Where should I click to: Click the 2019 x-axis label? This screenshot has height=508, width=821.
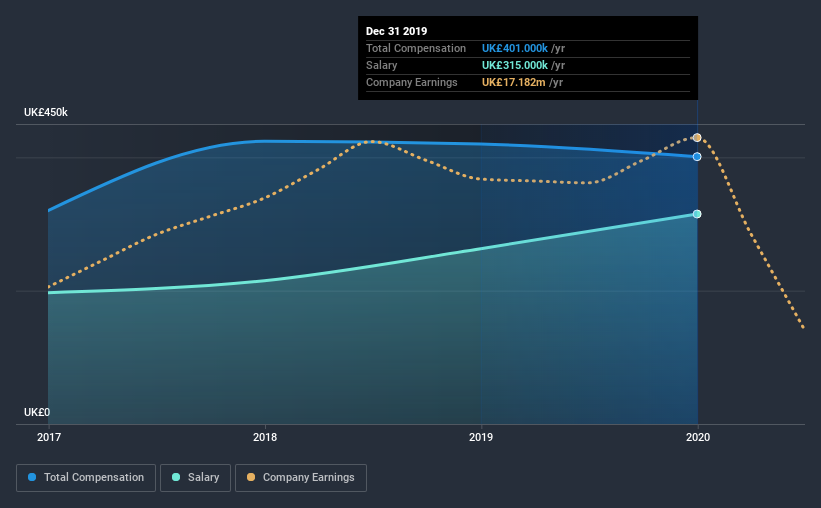[x=481, y=437]
